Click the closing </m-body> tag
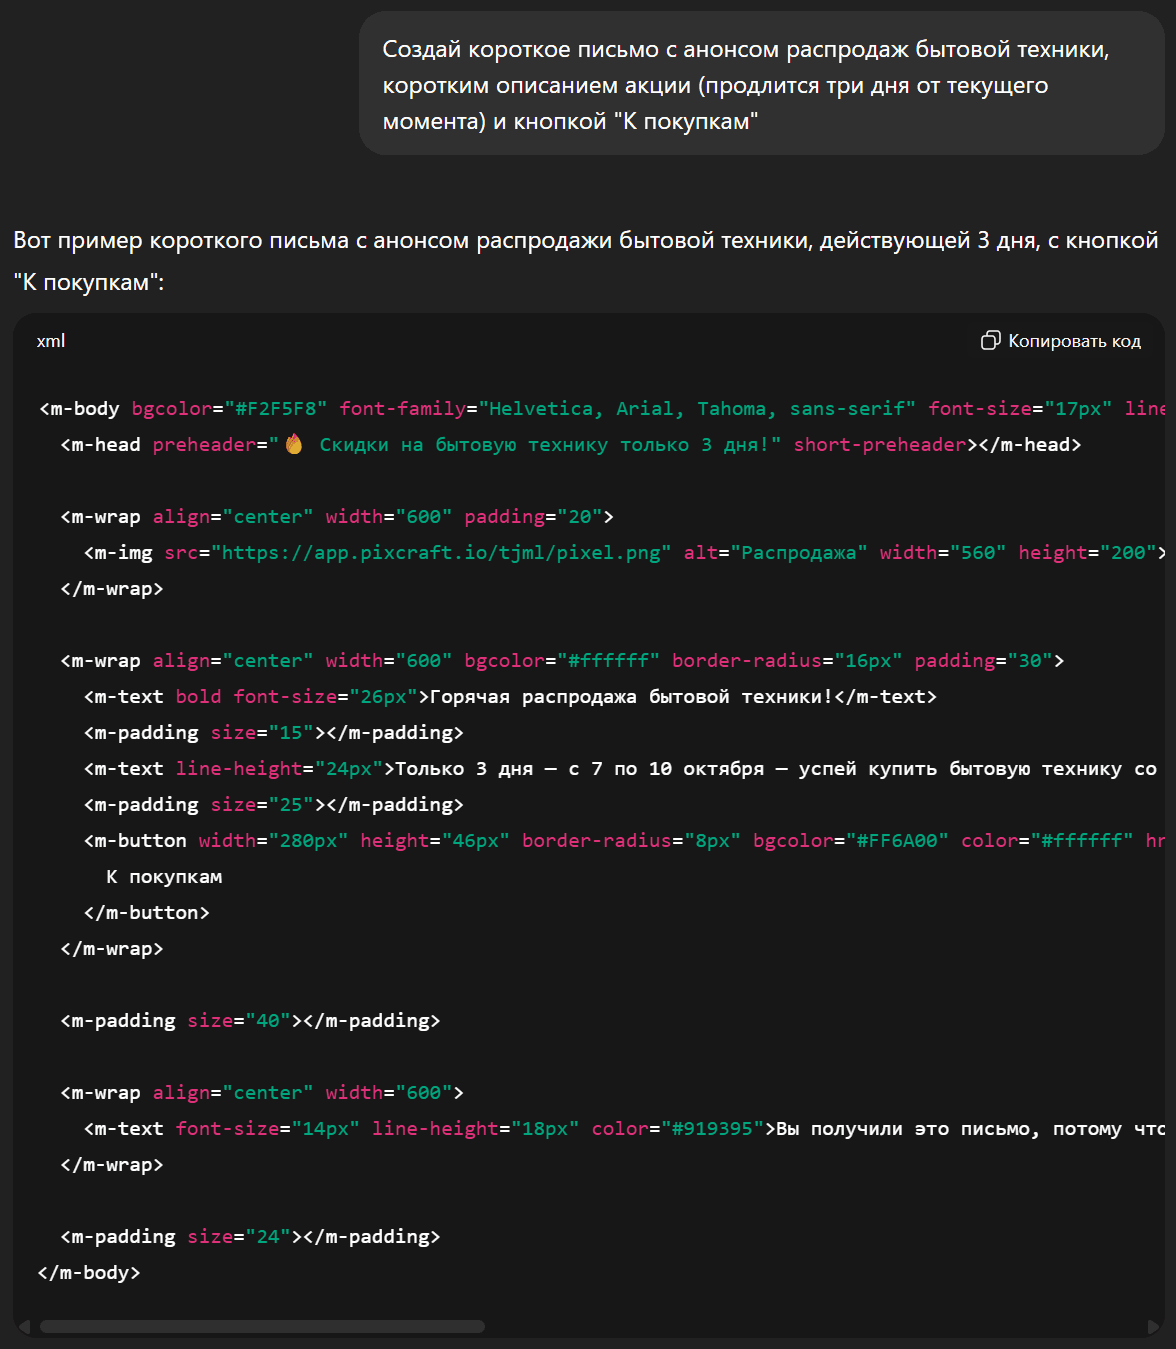1176x1349 pixels. pos(89,1273)
